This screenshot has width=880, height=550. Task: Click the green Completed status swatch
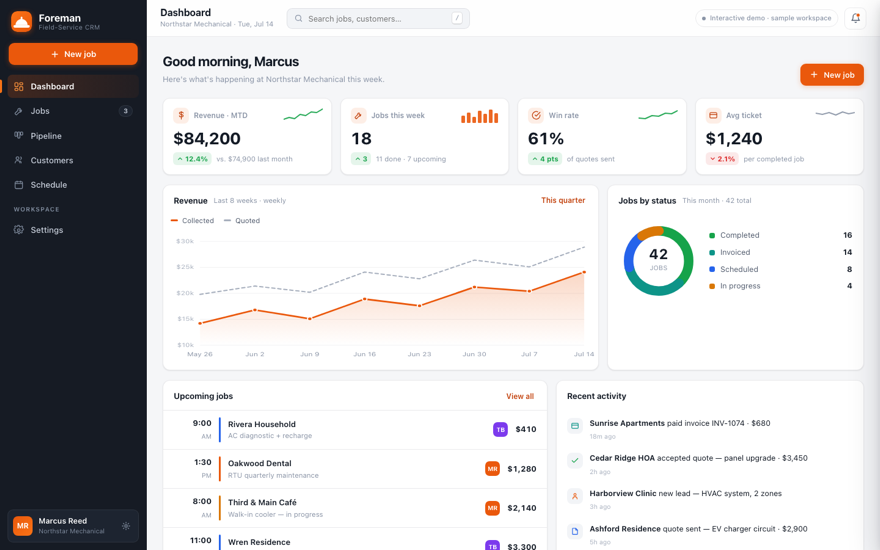pyautogui.click(x=712, y=235)
